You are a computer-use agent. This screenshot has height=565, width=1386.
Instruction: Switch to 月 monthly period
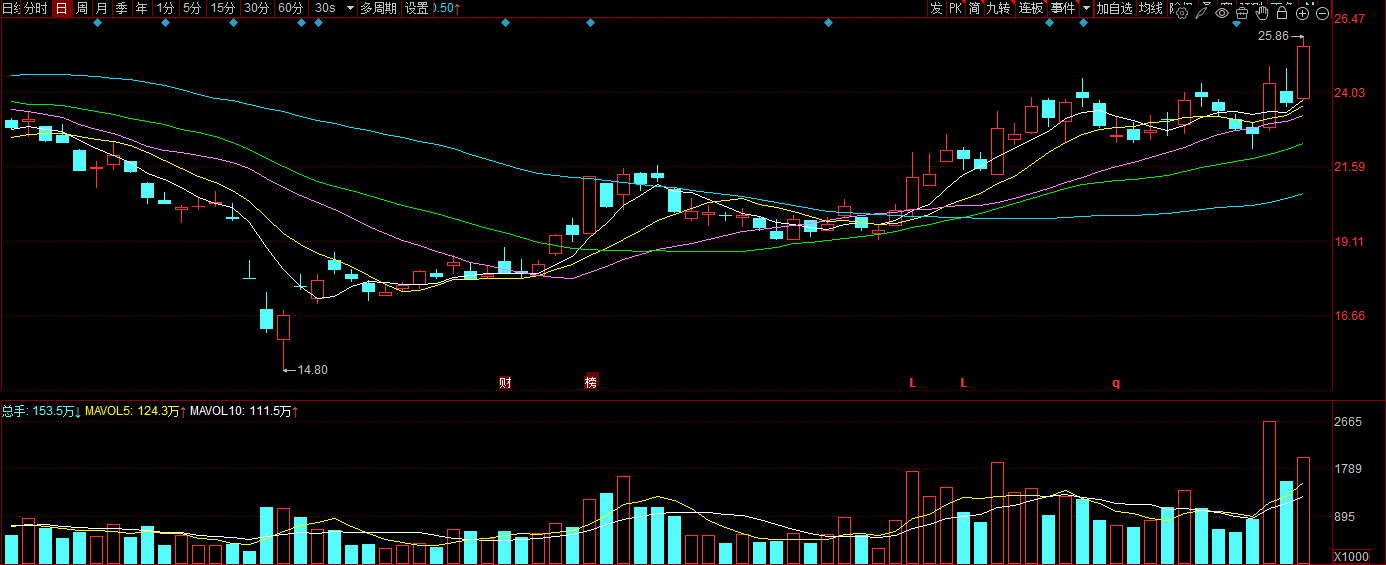tap(102, 8)
